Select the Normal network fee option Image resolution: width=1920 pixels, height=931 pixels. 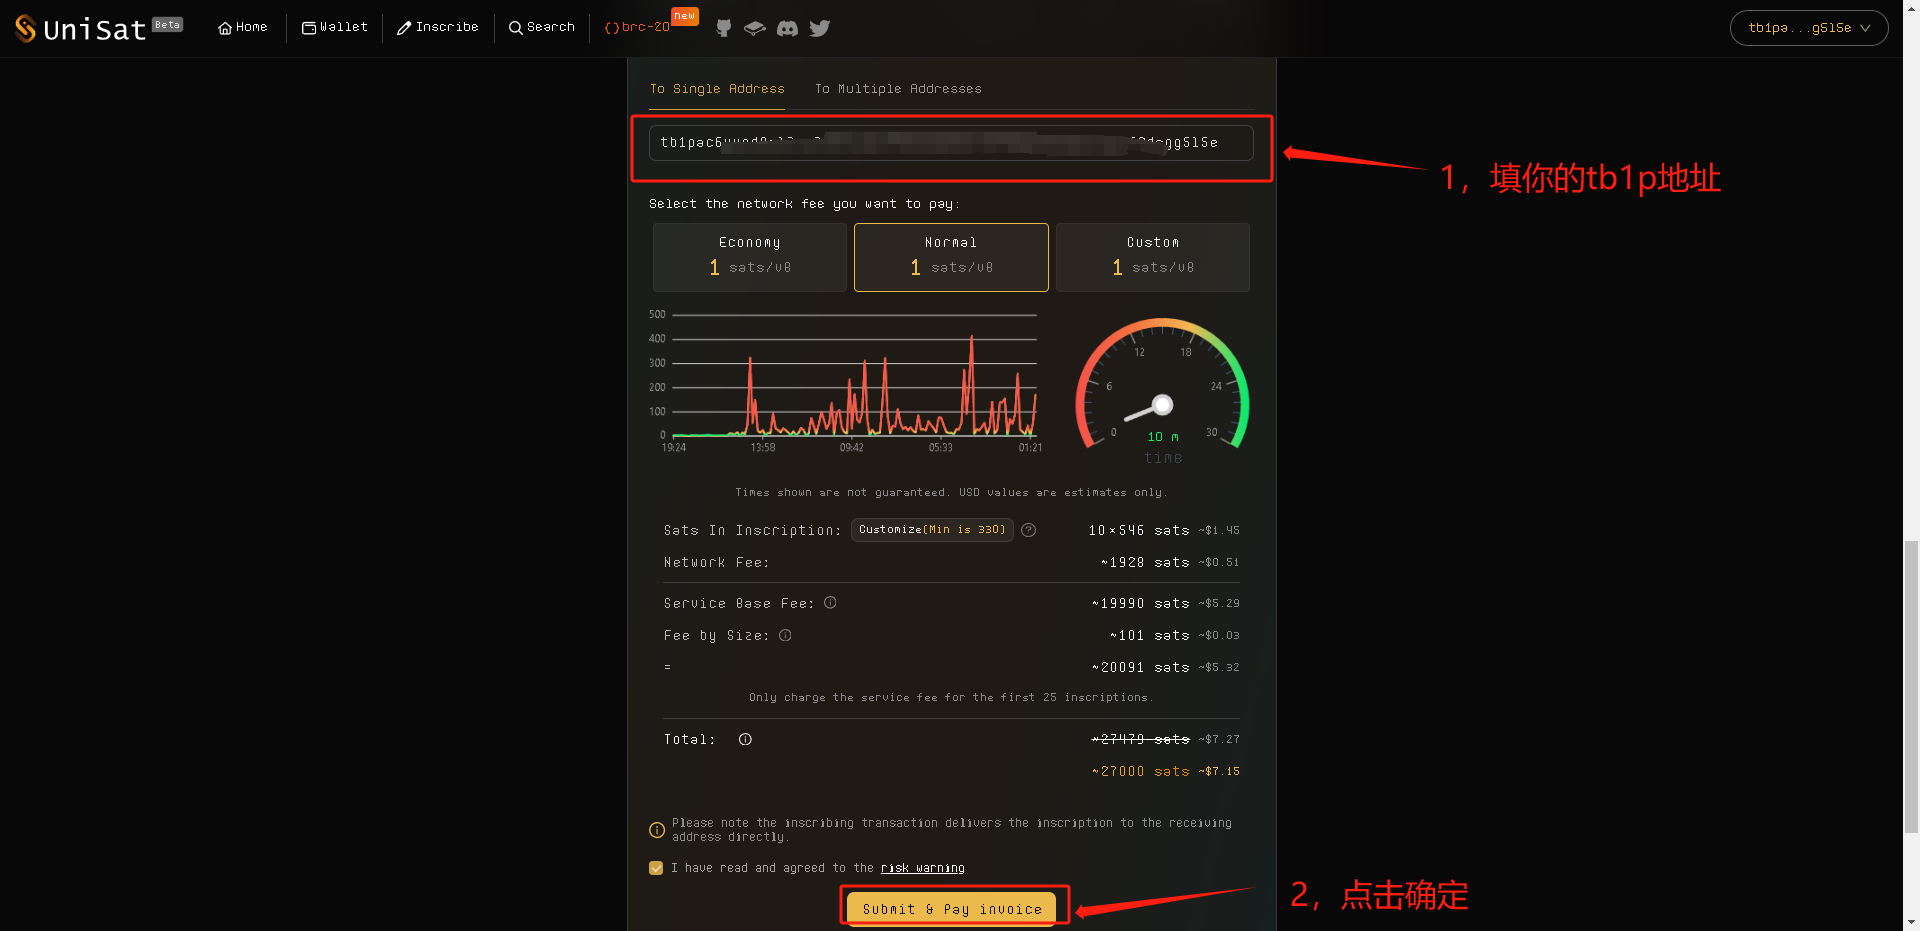point(950,257)
